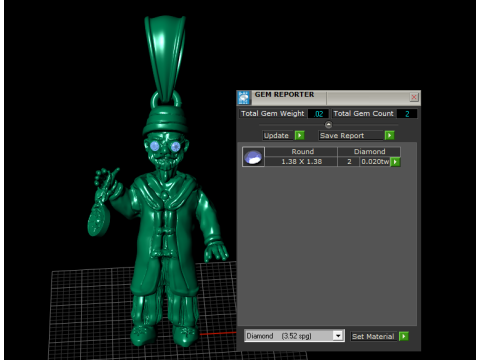Click the Total Gem Count value field
The width and height of the screenshot is (480, 360).
point(407,114)
